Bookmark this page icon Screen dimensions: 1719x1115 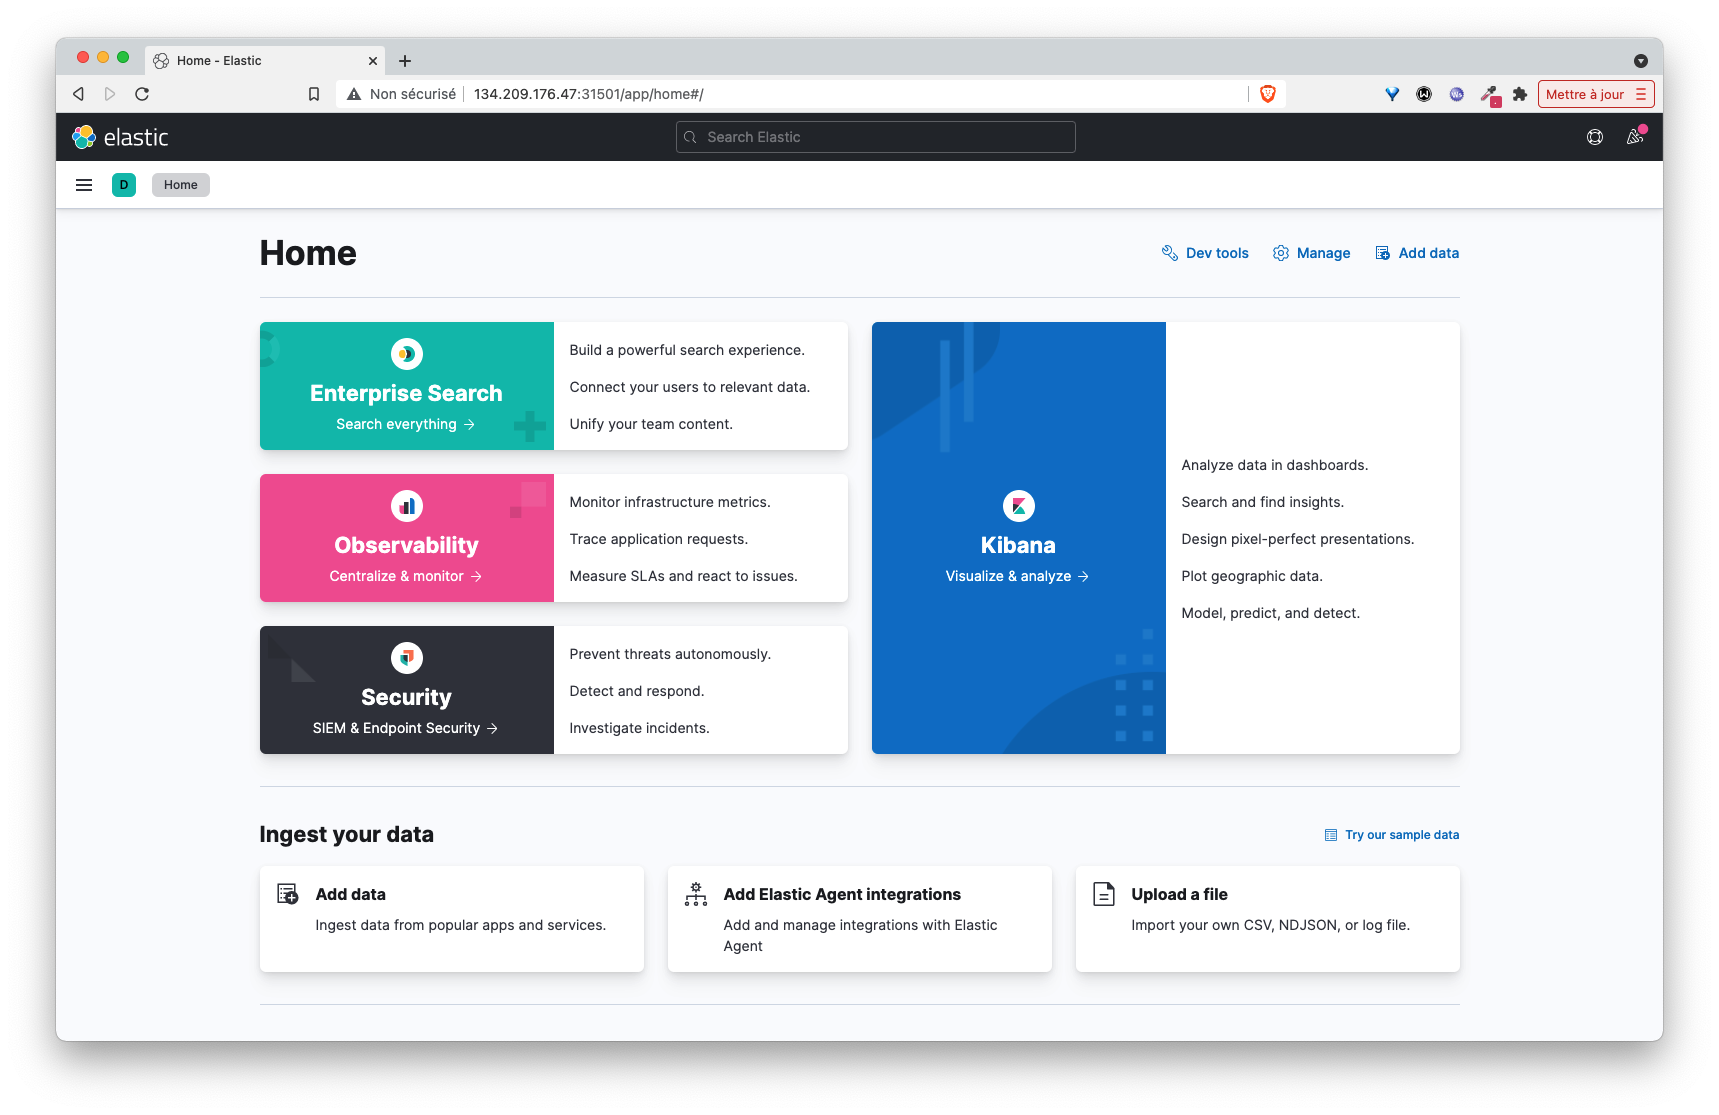coord(314,94)
